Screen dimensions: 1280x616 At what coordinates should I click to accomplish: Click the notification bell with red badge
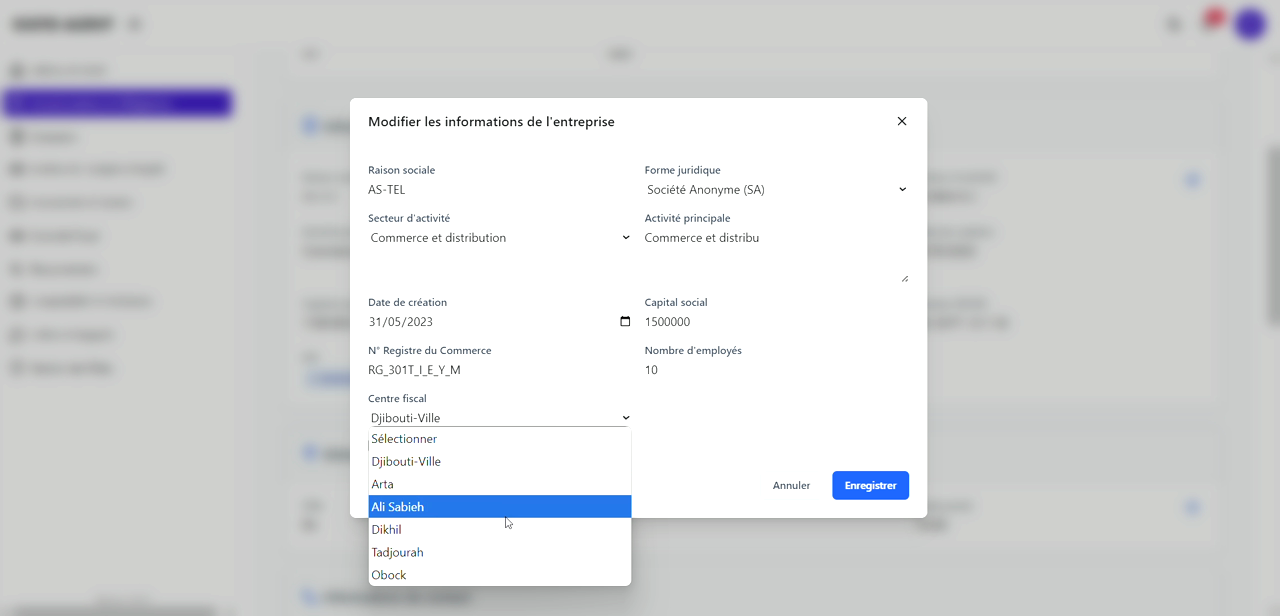[x=1209, y=23]
